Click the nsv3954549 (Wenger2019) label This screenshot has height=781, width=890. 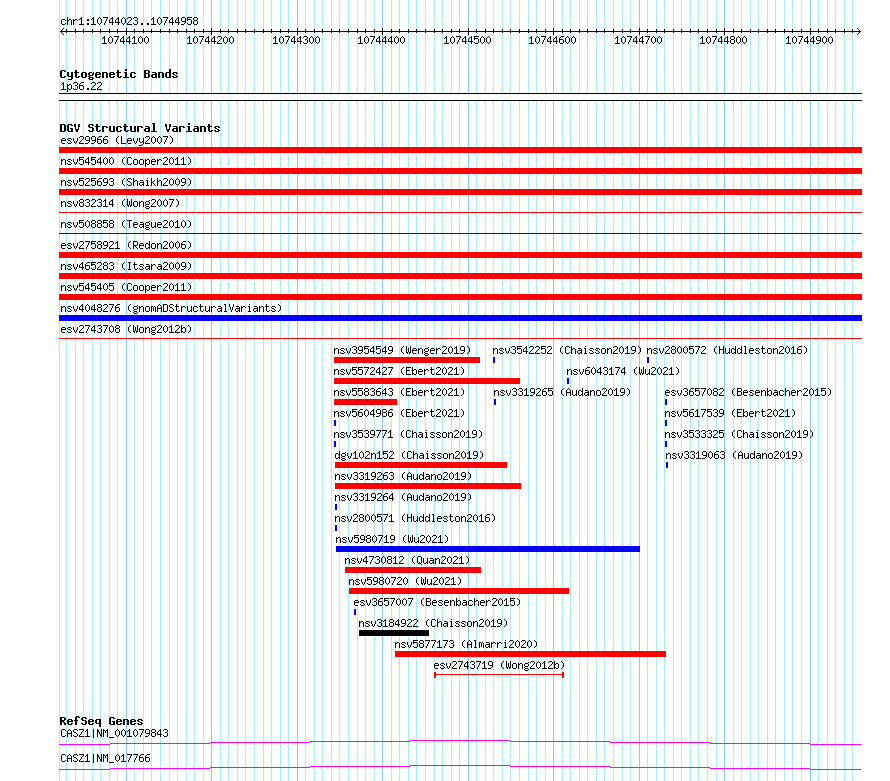[402, 350]
